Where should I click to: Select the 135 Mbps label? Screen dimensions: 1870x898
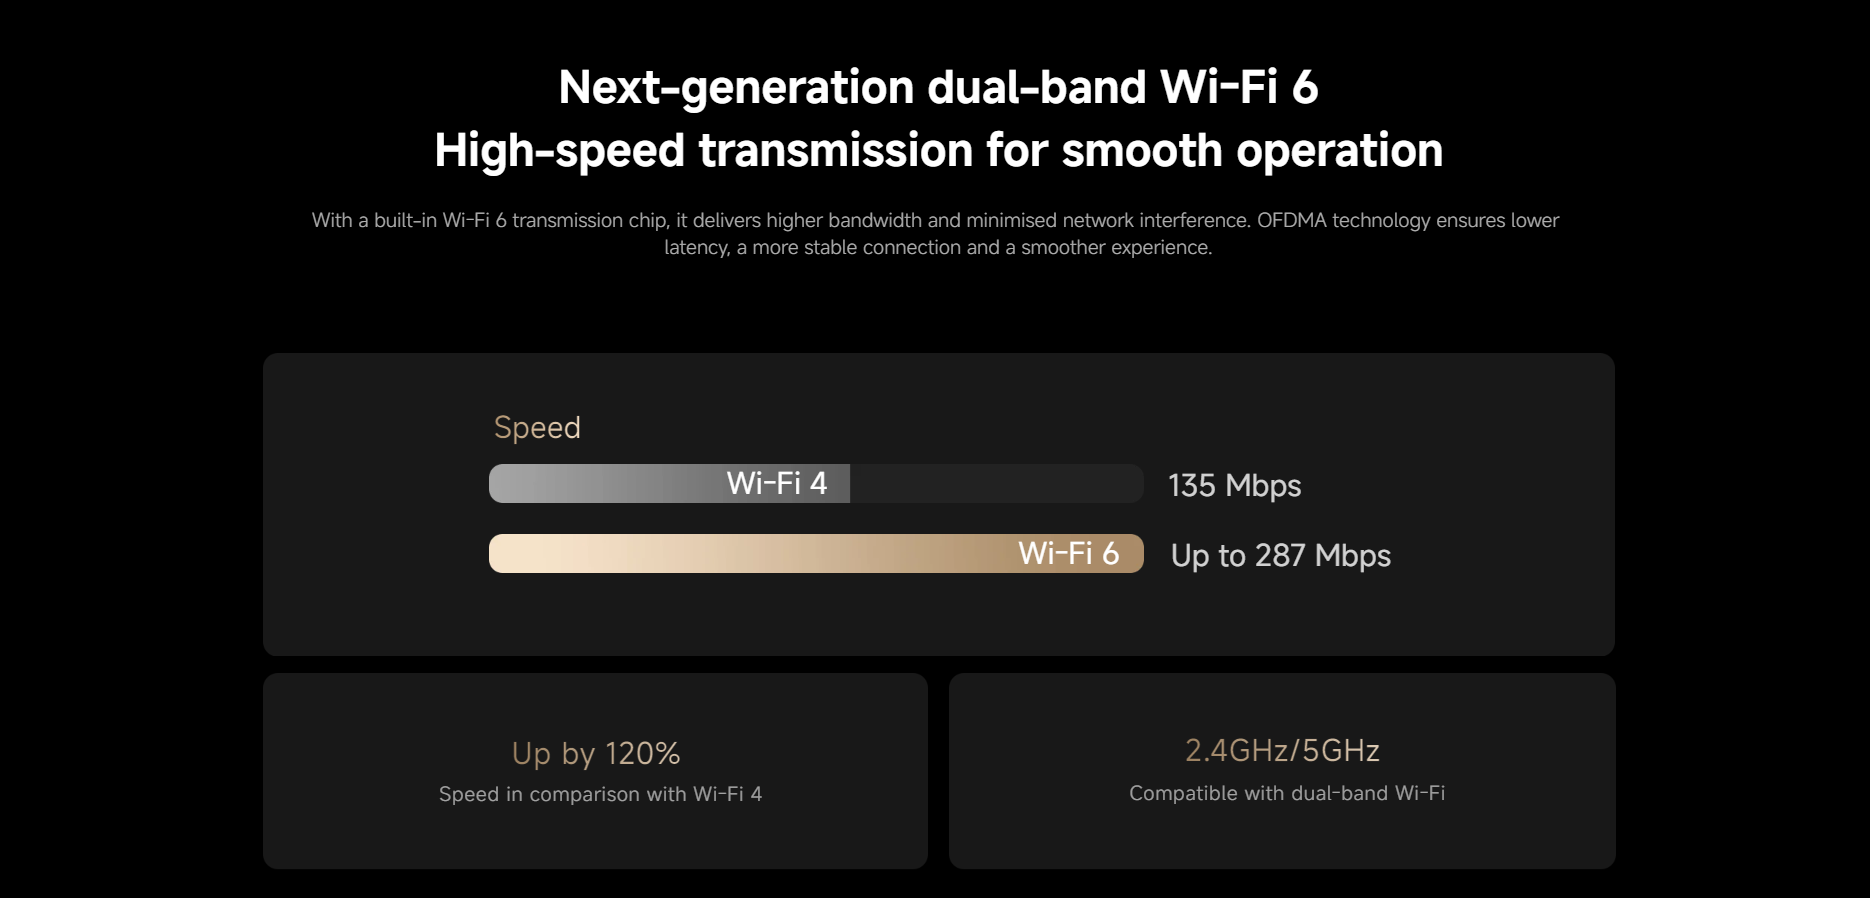point(1235,486)
